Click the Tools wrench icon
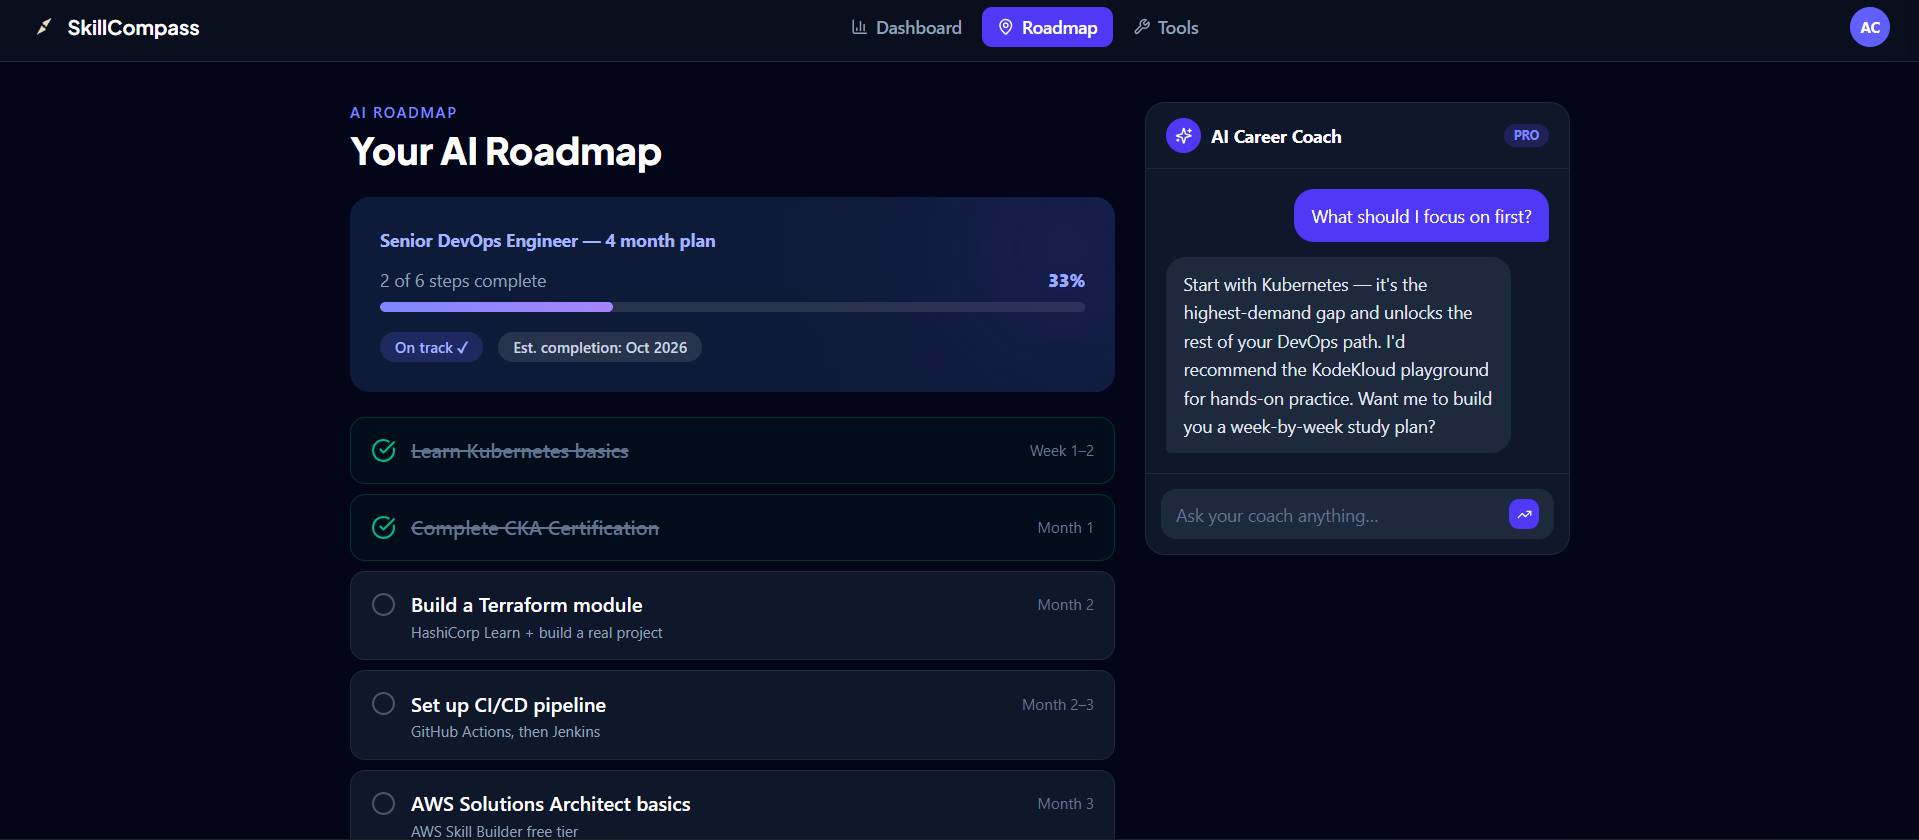 1142,27
